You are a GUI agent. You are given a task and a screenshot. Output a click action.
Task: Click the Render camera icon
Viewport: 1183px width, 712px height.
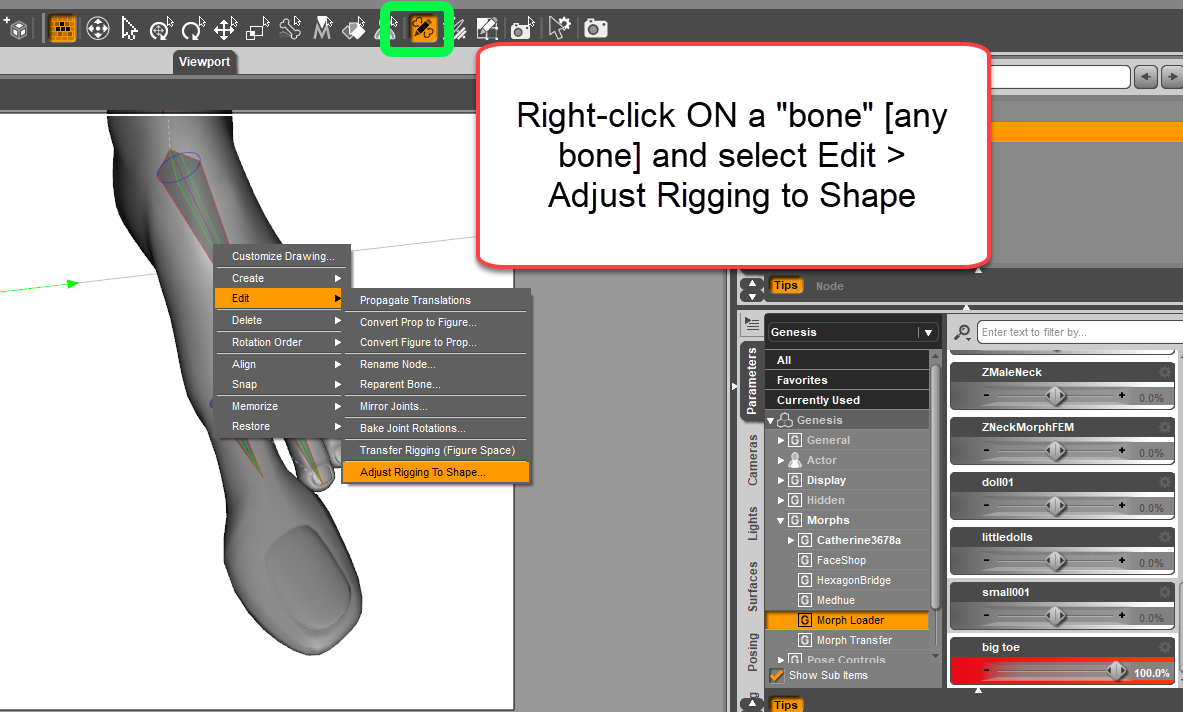point(595,29)
